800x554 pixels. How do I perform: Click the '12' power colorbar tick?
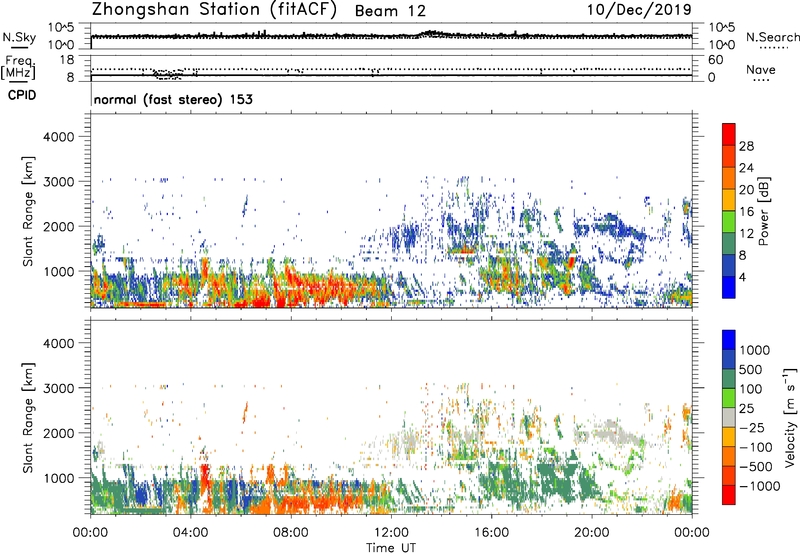coord(746,234)
